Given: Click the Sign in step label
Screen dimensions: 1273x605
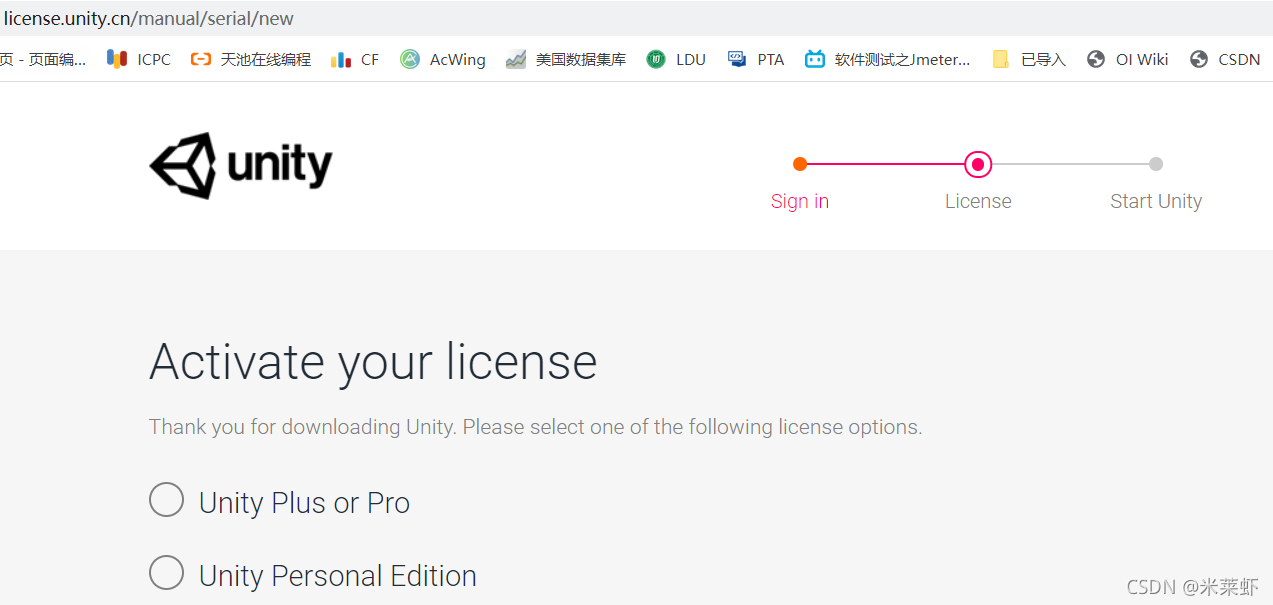Looking at the screenshot, I should 800,201.
